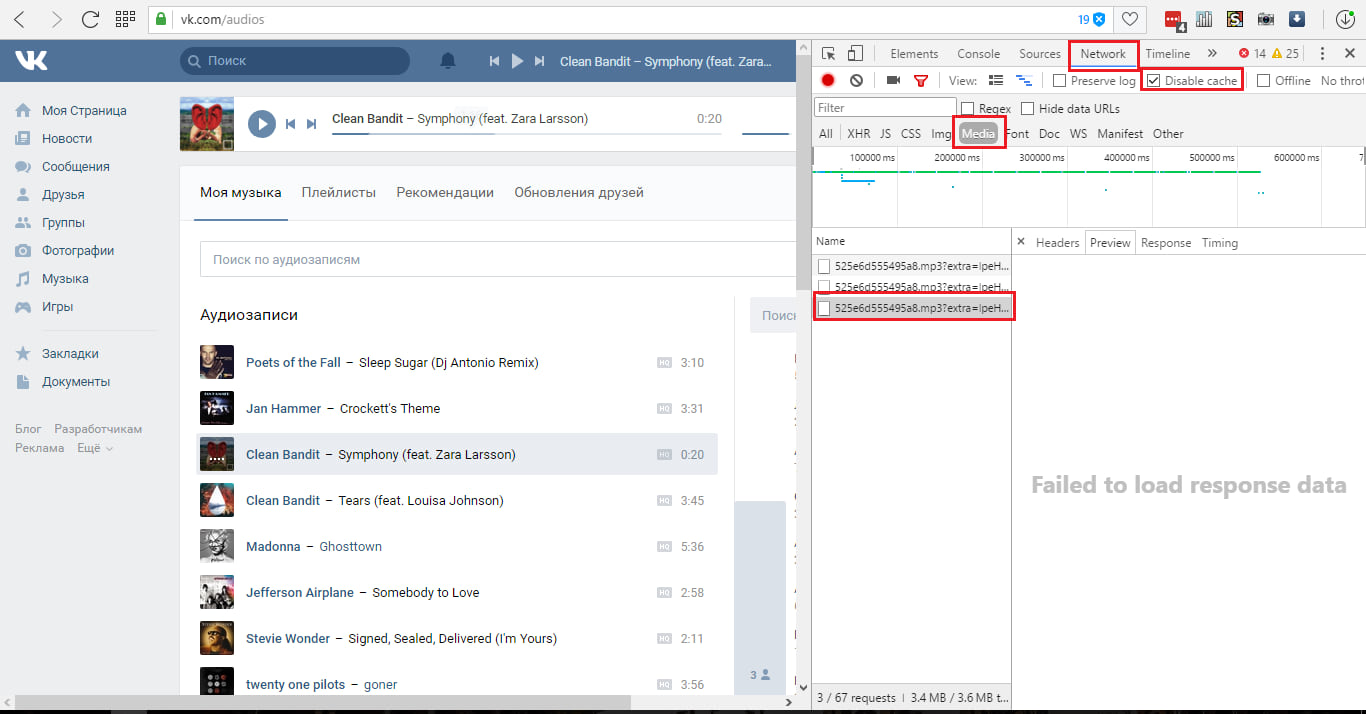
Task: Open the Timing tab of request
Action: (1220, 243)
